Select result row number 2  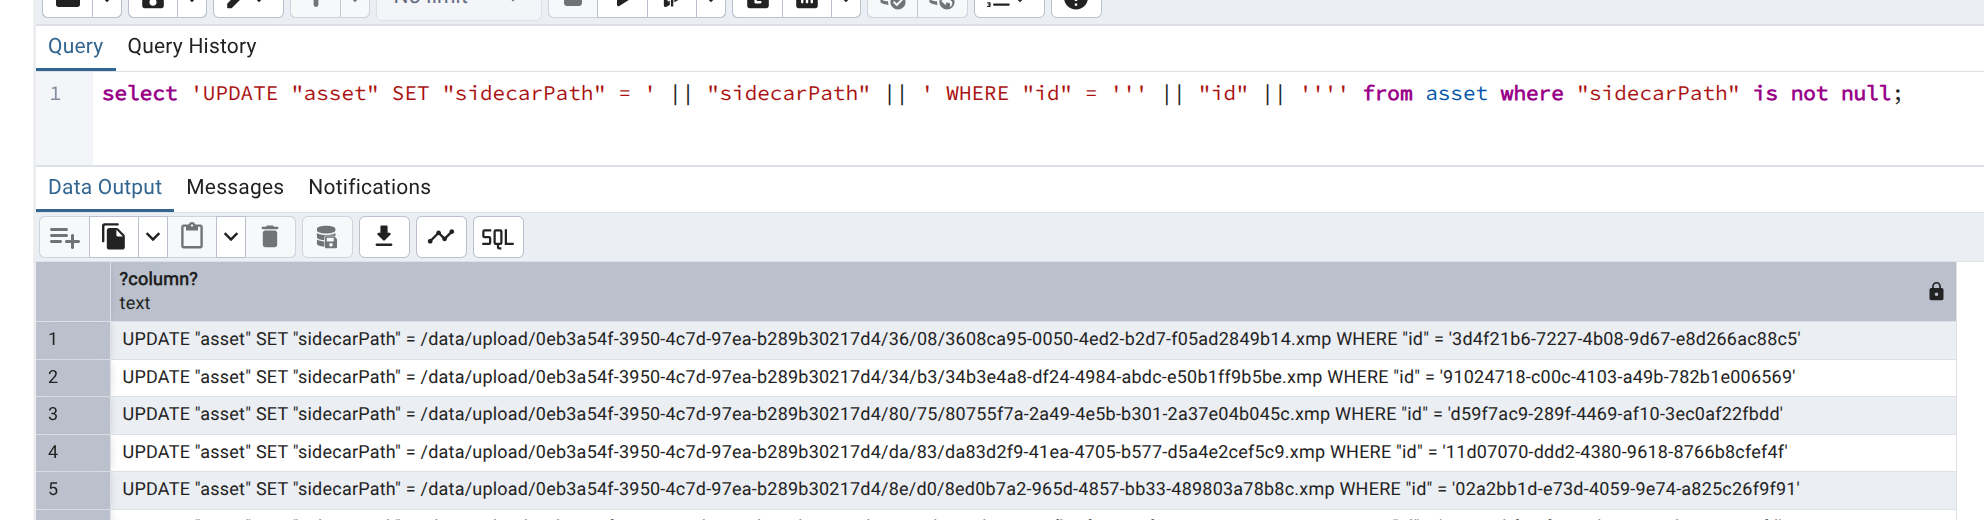[73, 377]
